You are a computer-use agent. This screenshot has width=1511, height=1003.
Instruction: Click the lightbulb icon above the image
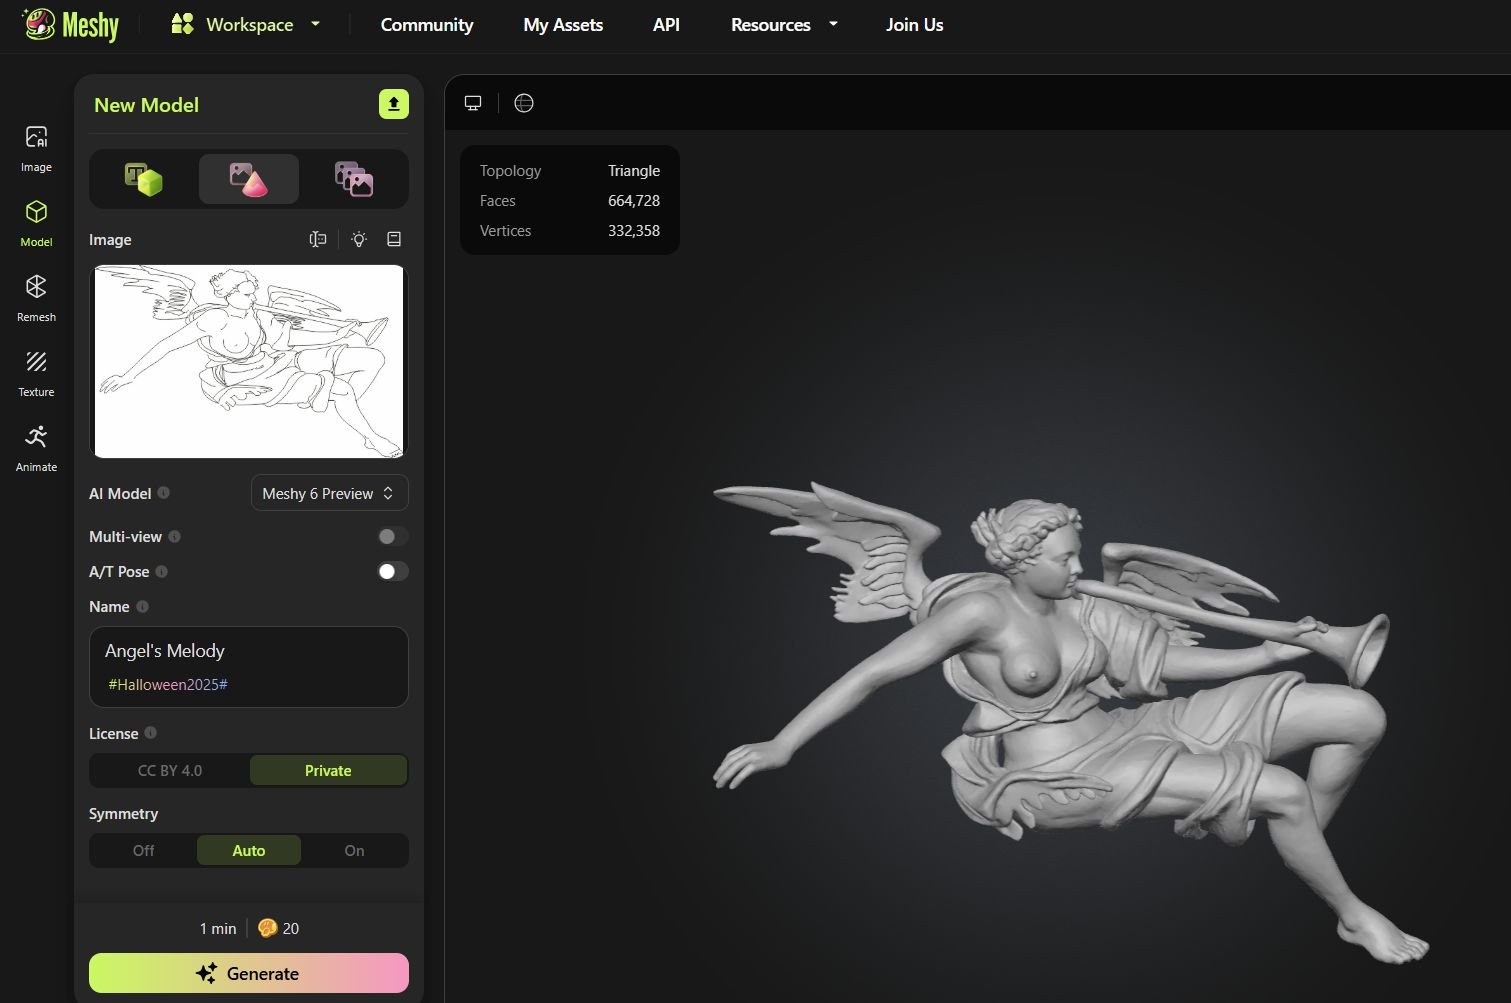[359, 240]
